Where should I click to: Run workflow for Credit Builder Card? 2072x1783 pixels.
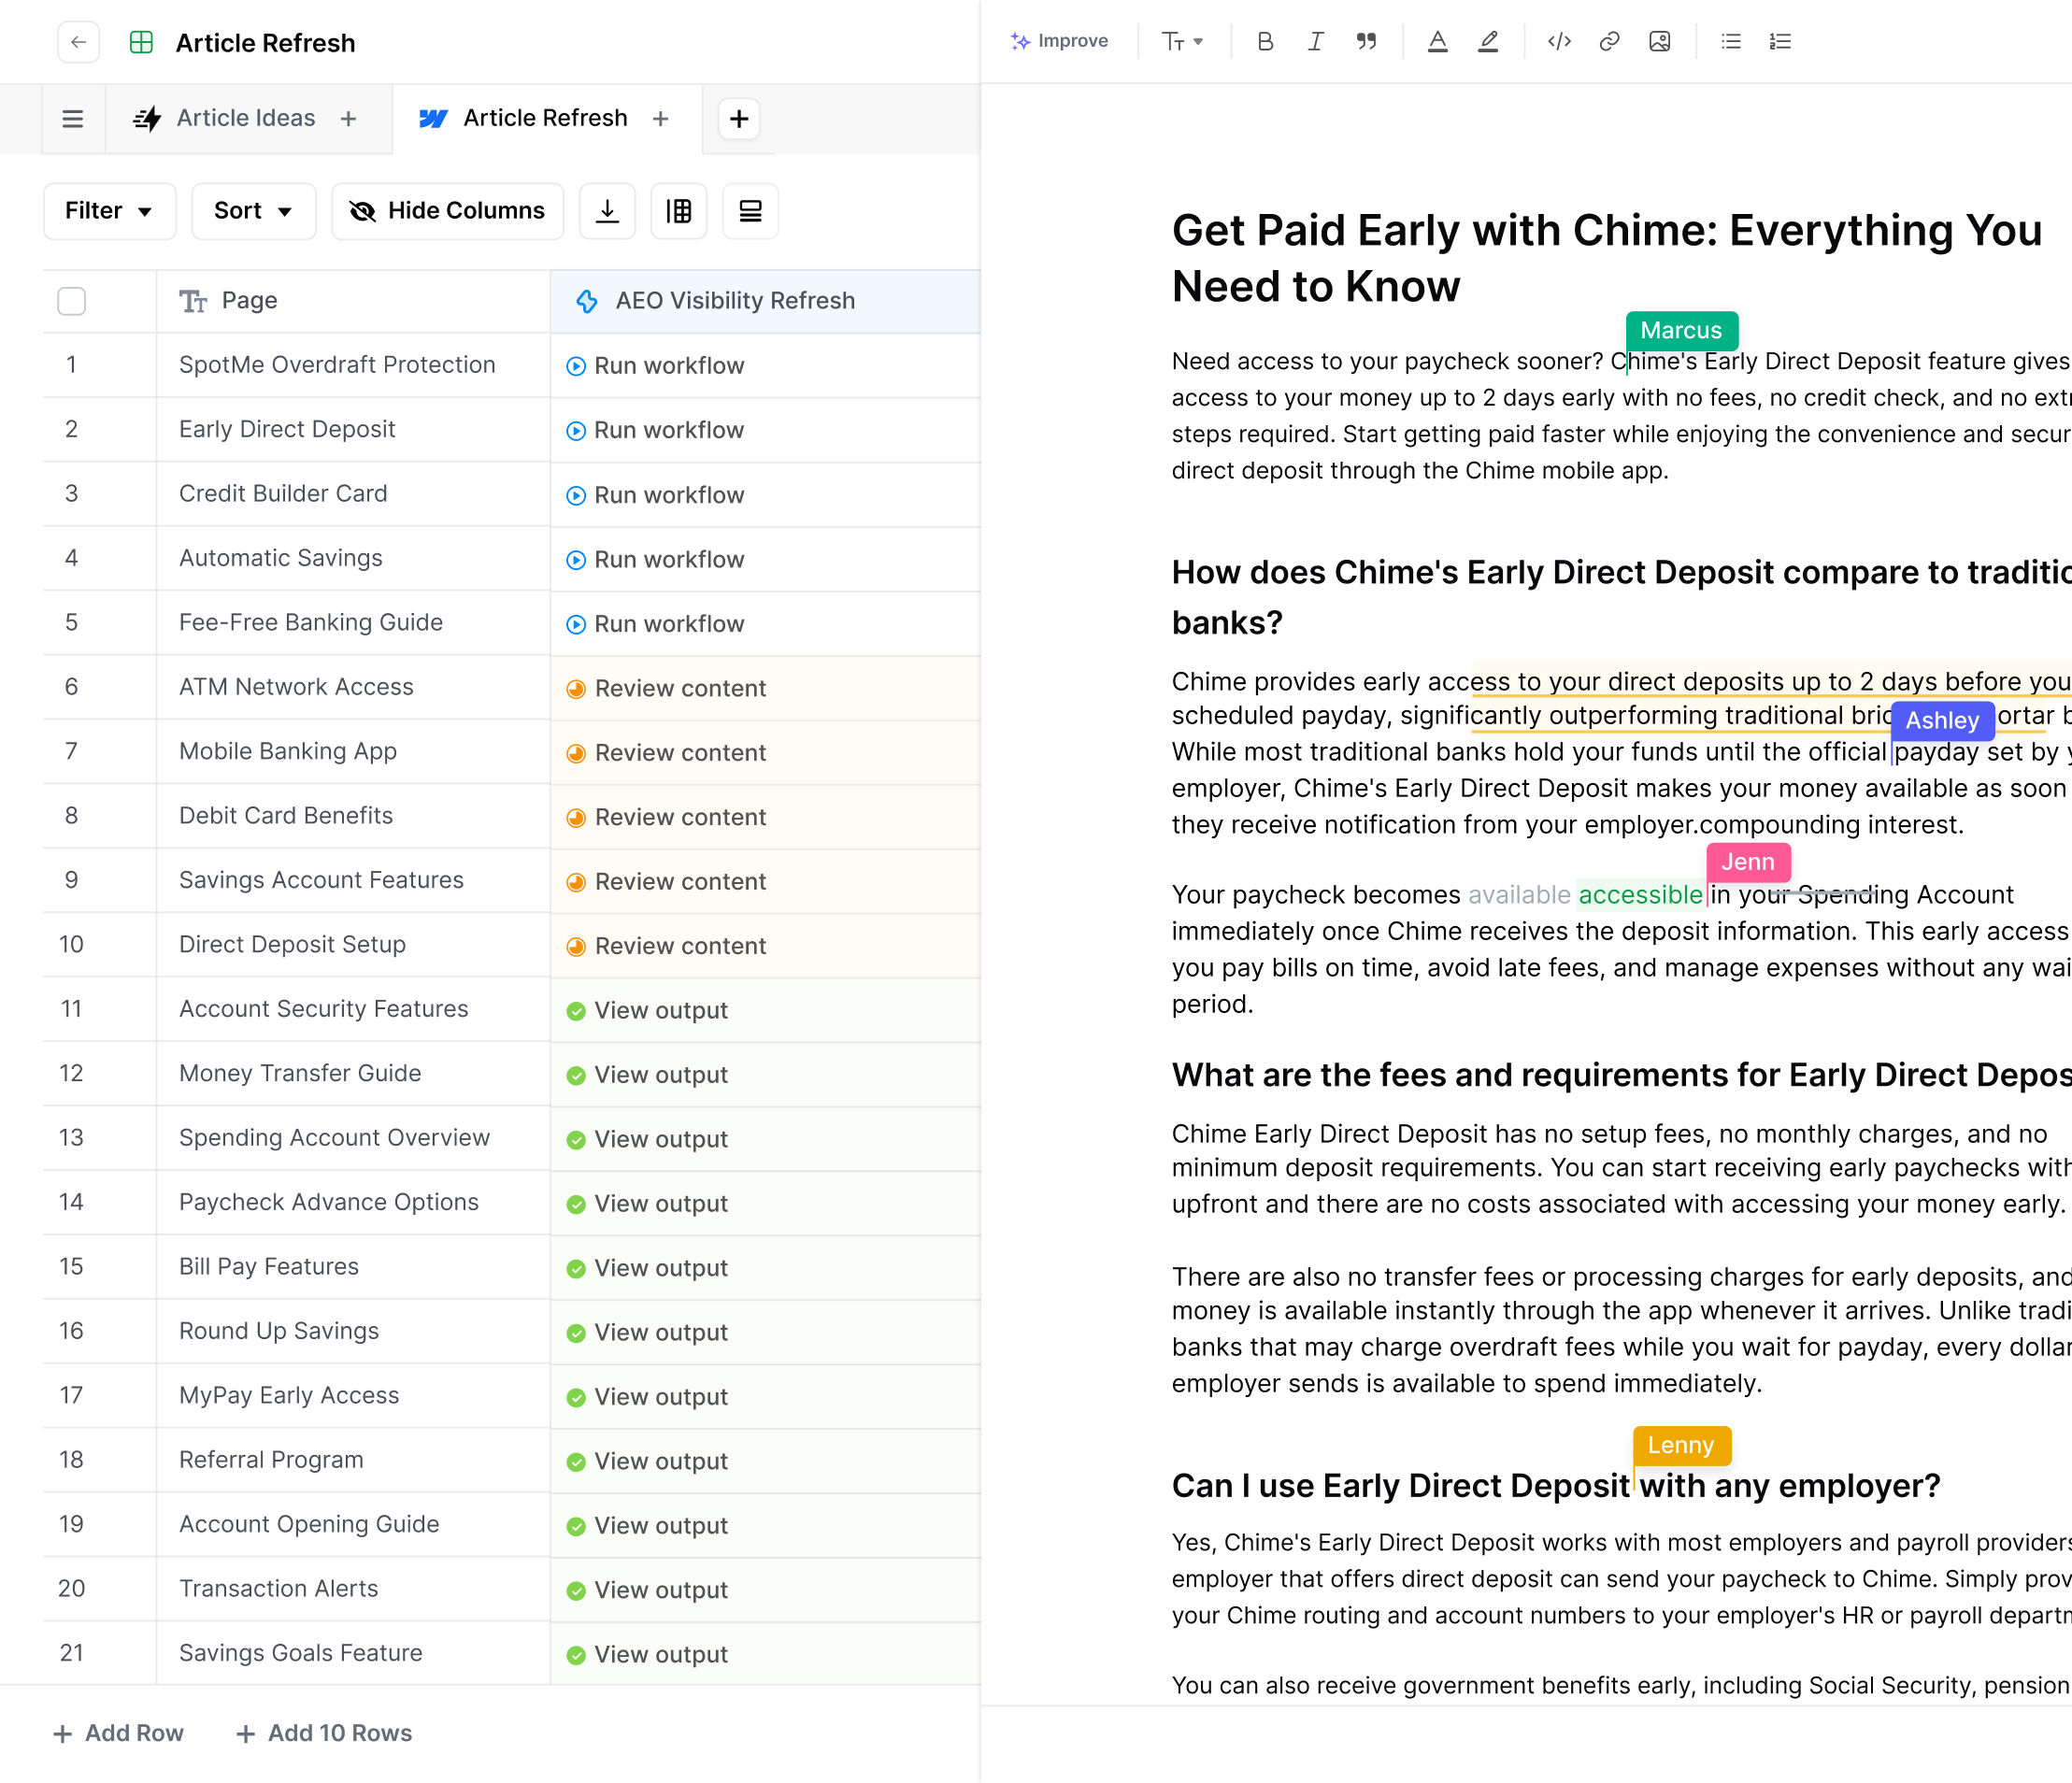(x=668, y=495)
